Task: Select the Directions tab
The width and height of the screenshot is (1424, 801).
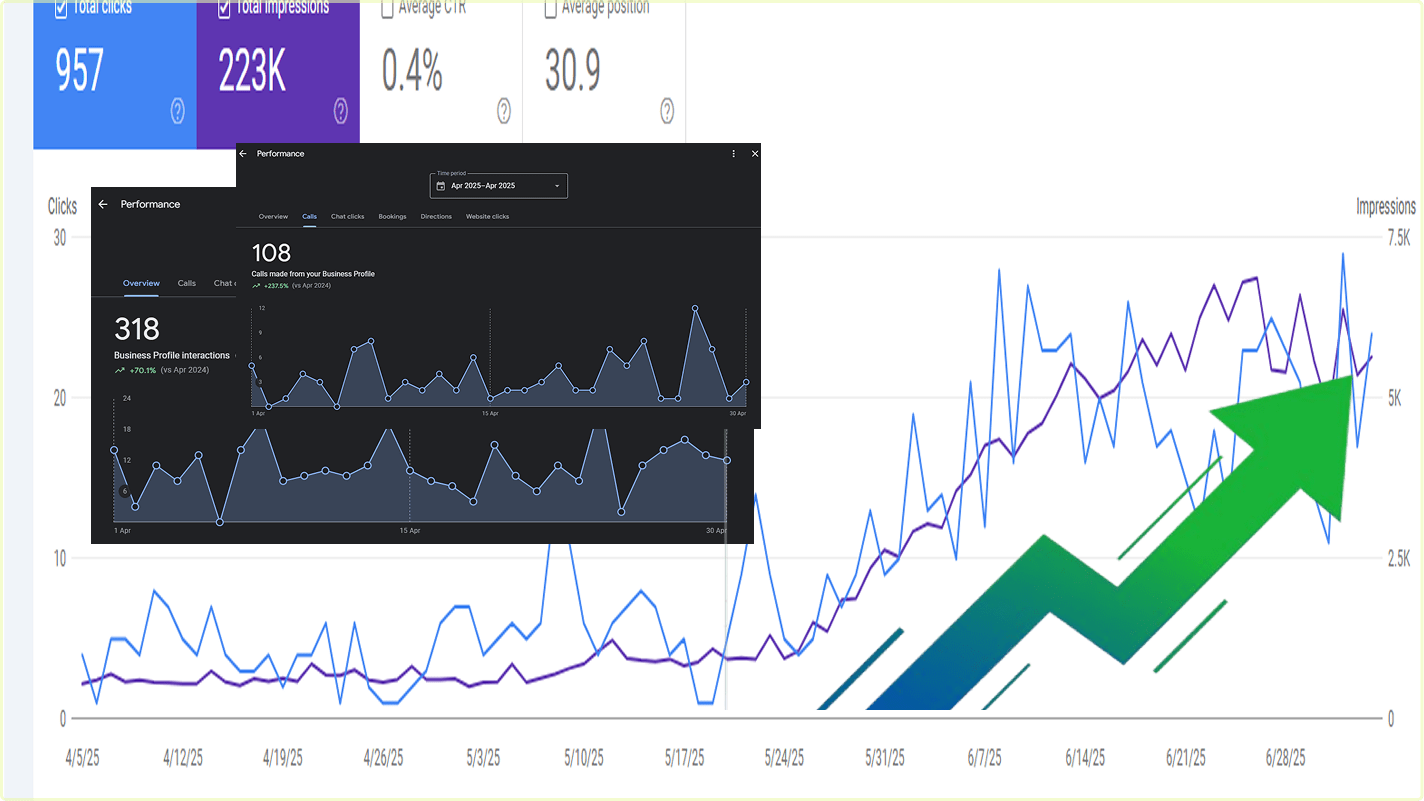Action: (x=436, y=217)
